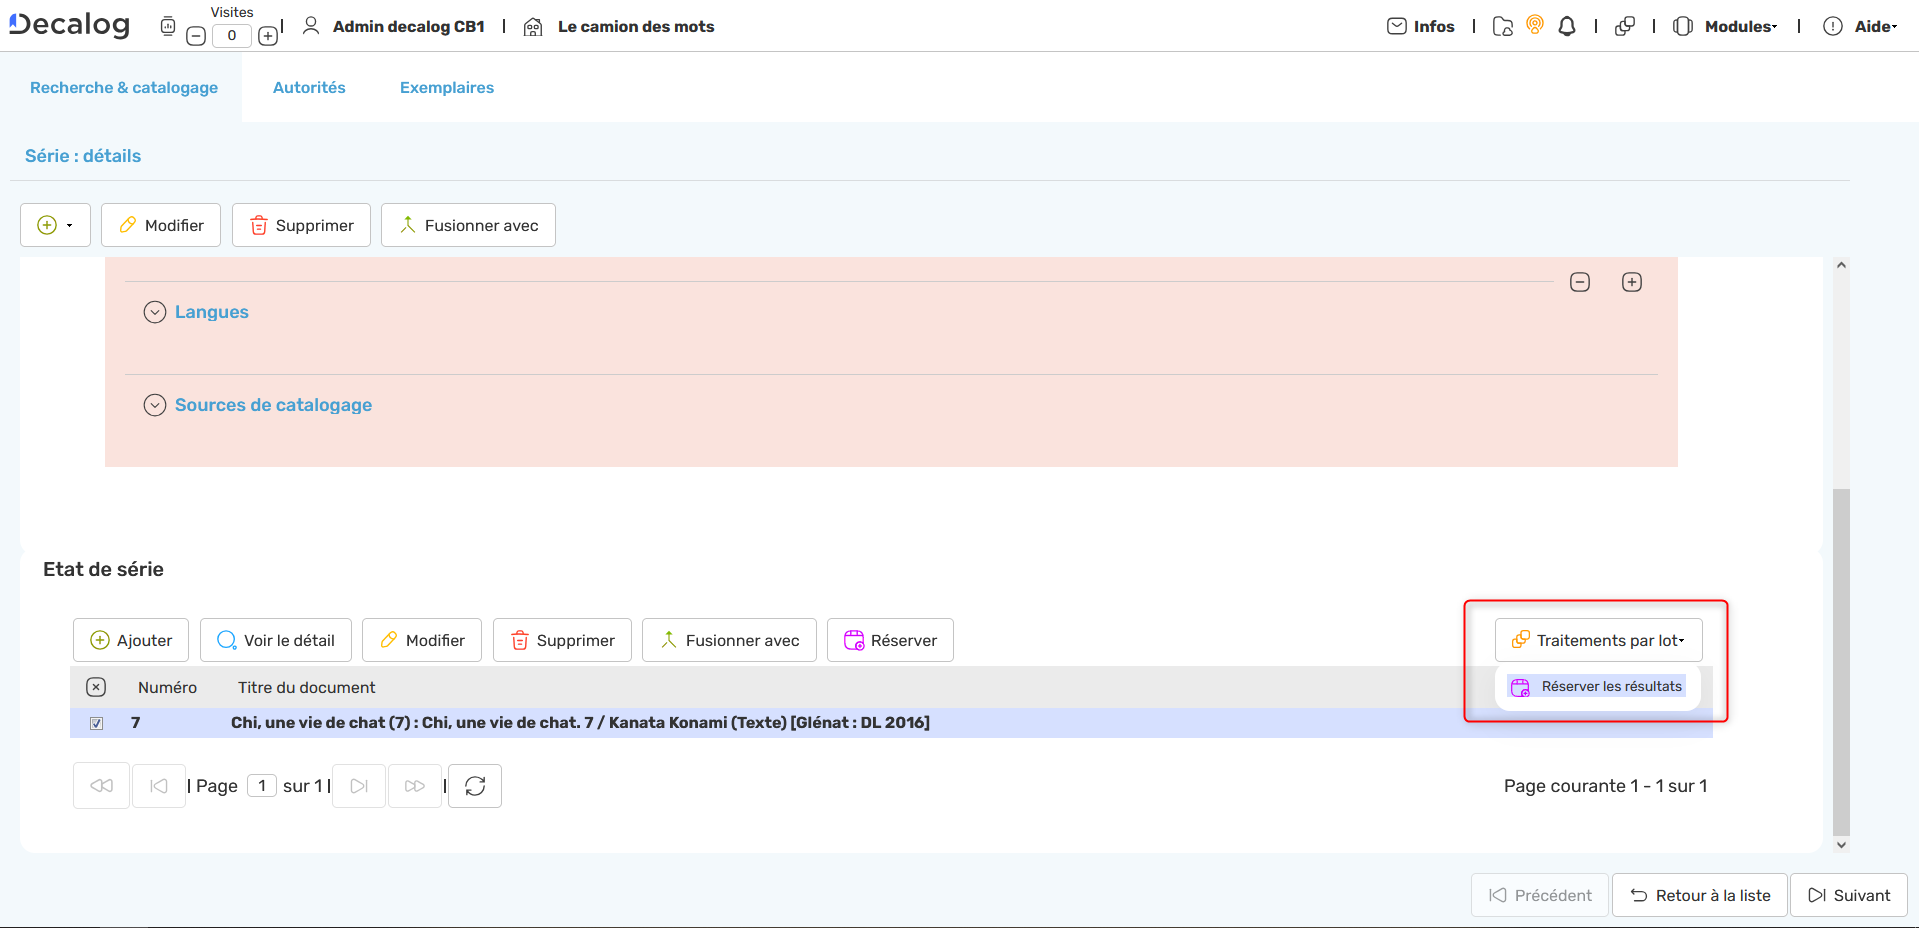Open the Traitements par lot dropdown
The image size is (1919, 928).
point(1598,640)
